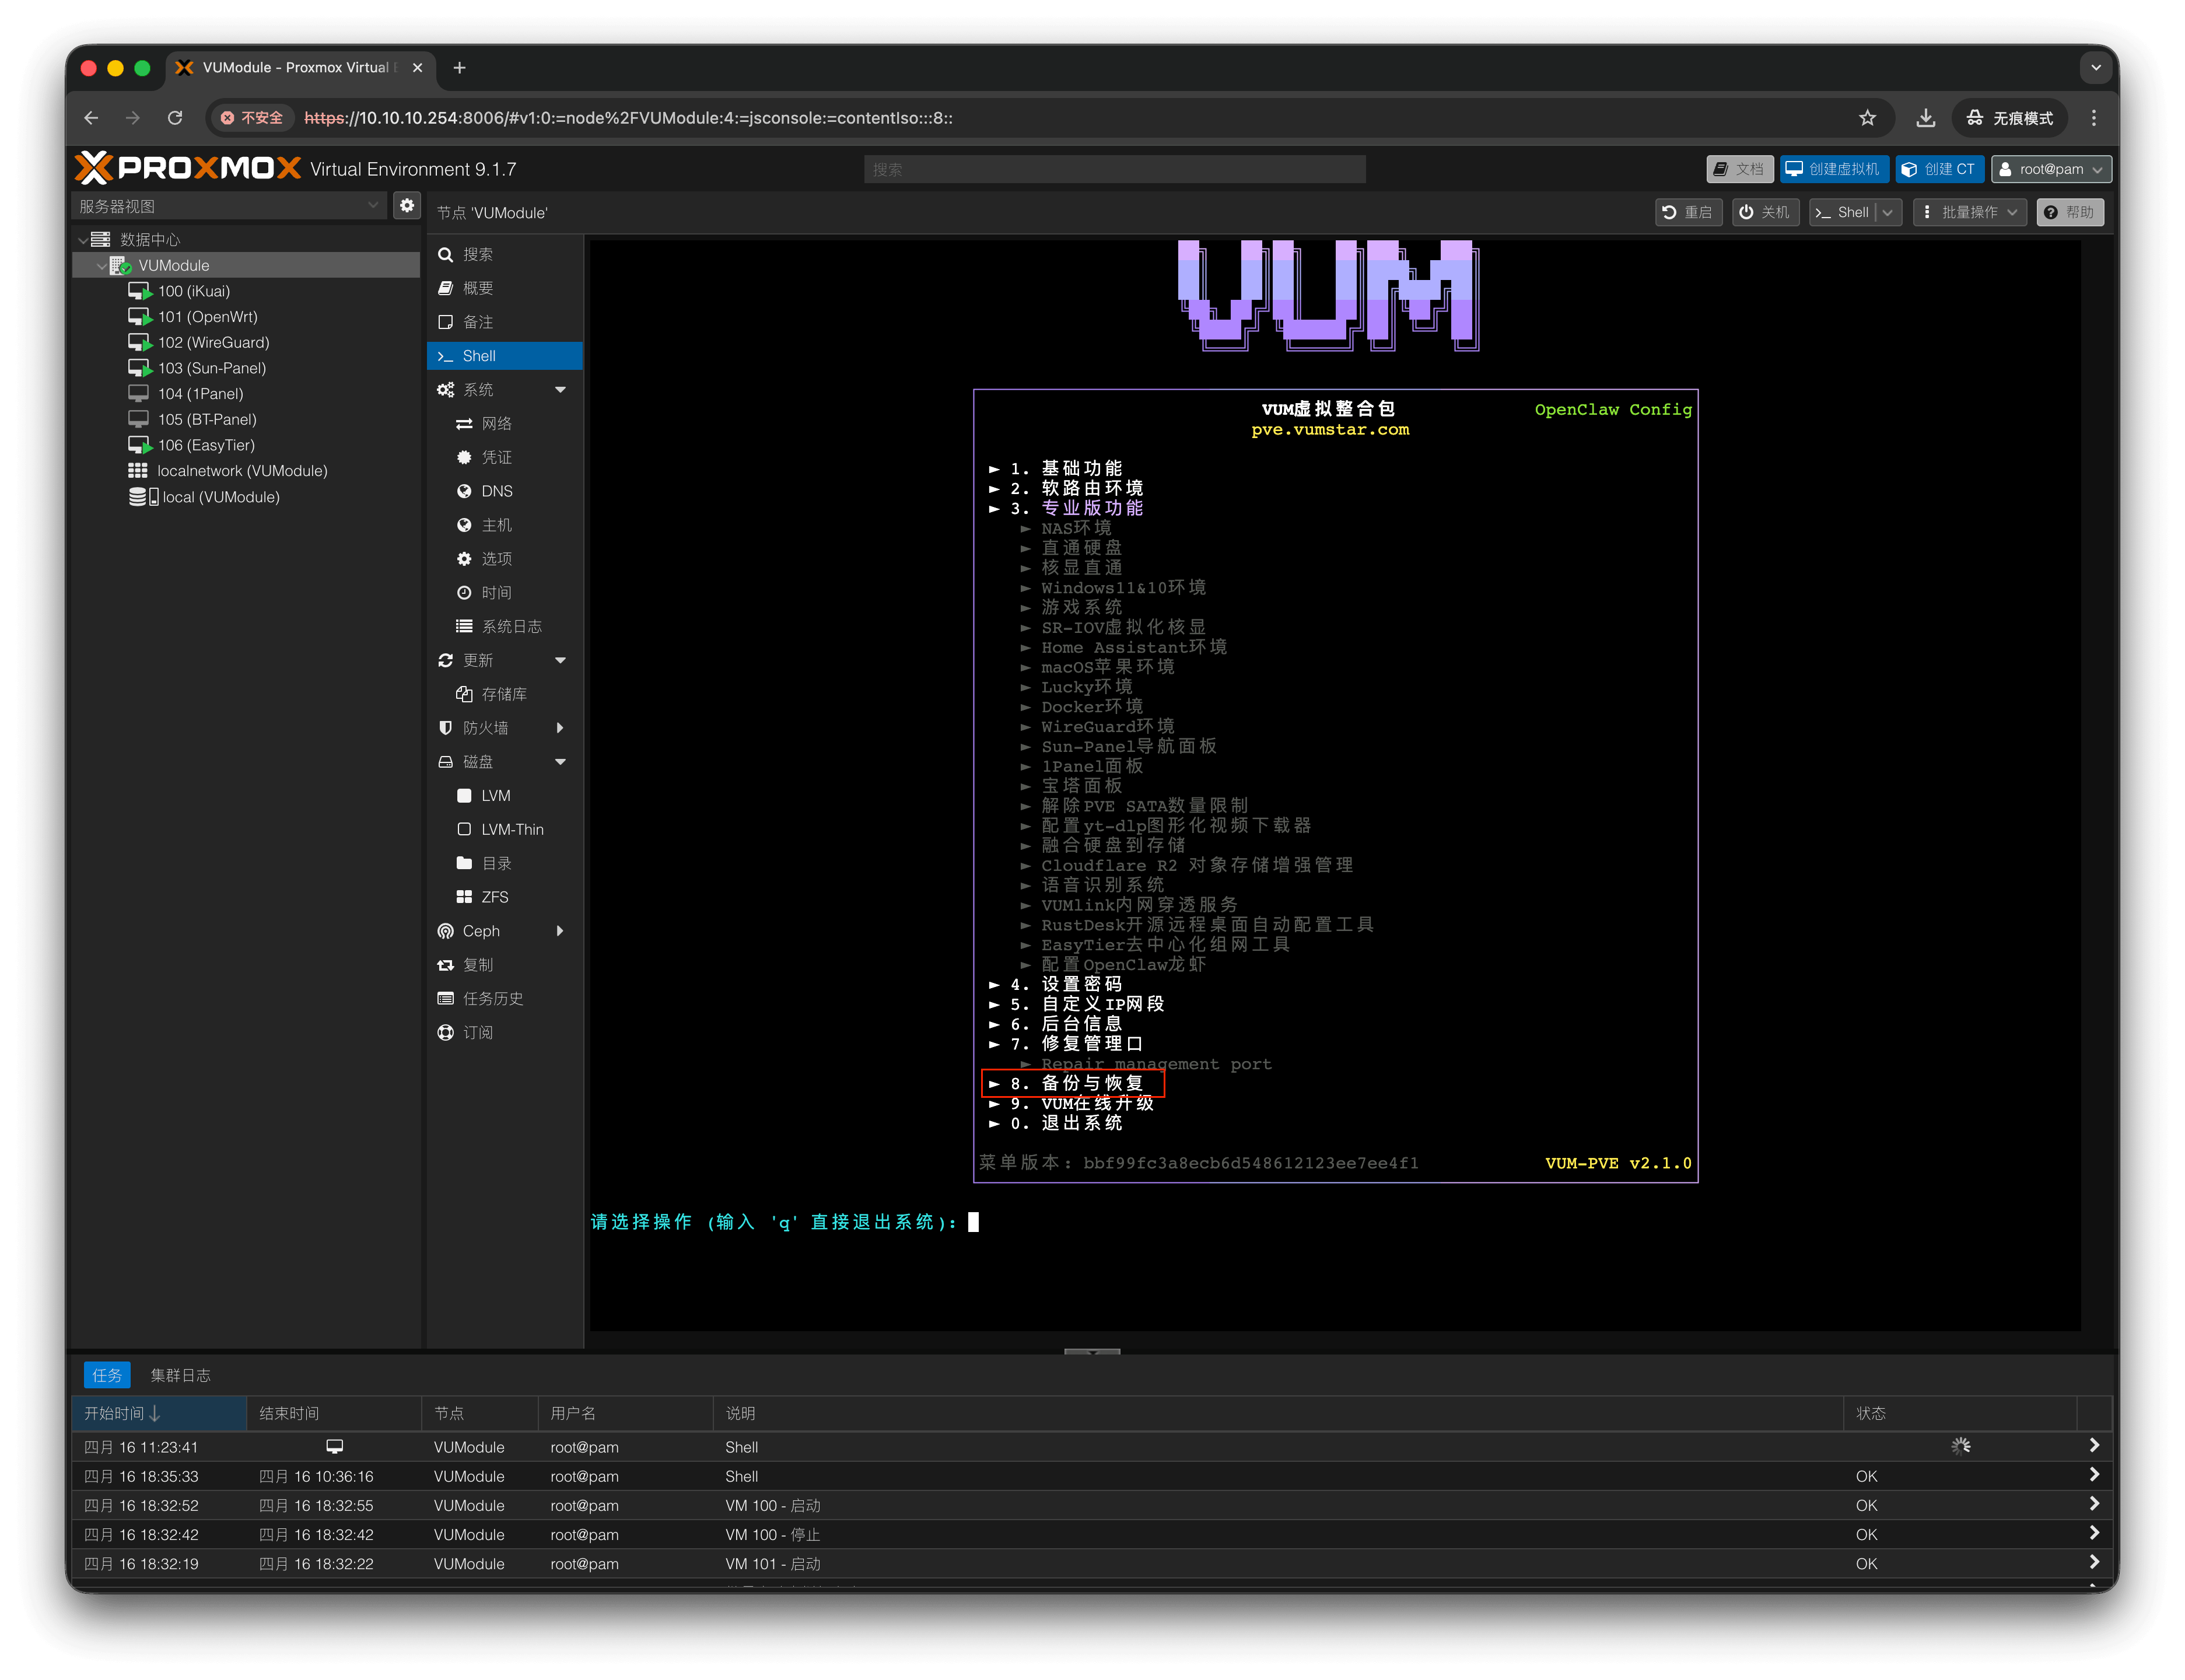Select the Shell menu item in sidebar

pyautogui.click(x=504, y=356)
